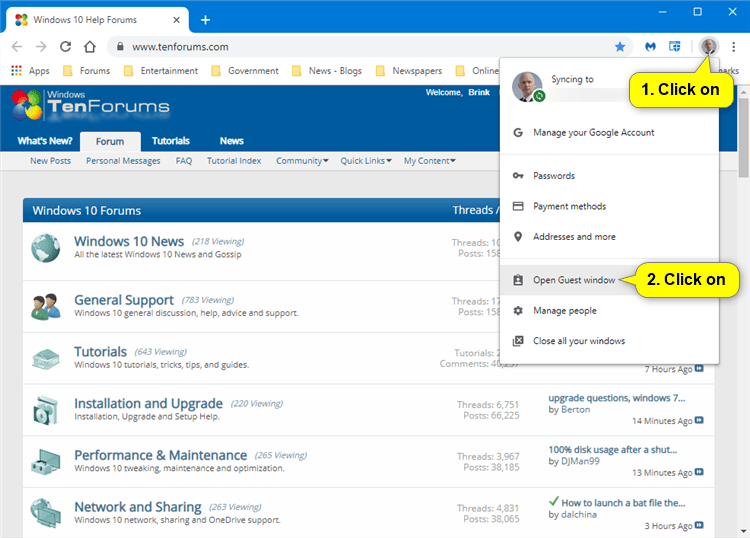Open thread 'upgrade questions, windows 7...'
The image size is (750, 538).
(x=617, y=398)
